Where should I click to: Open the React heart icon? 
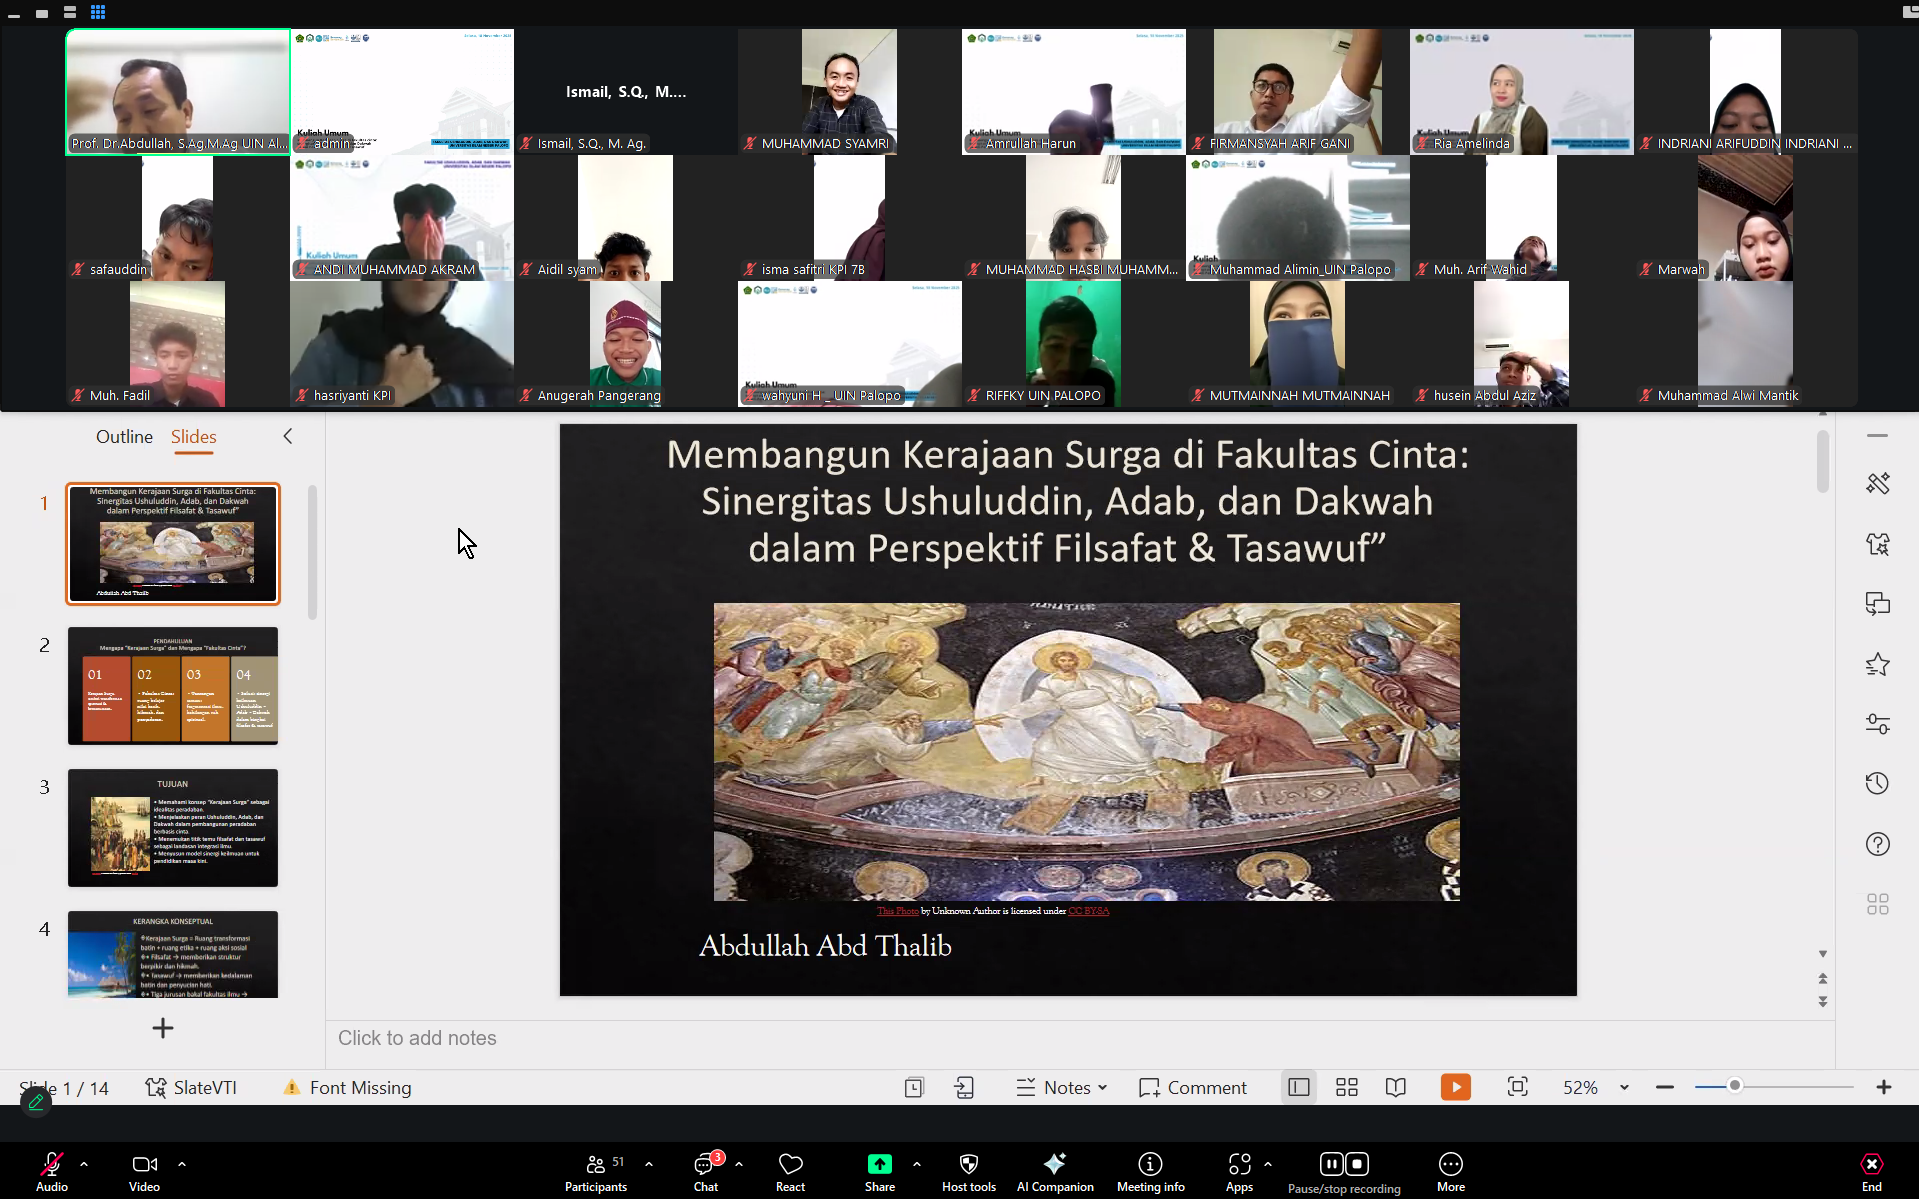tap(790, 1165)
